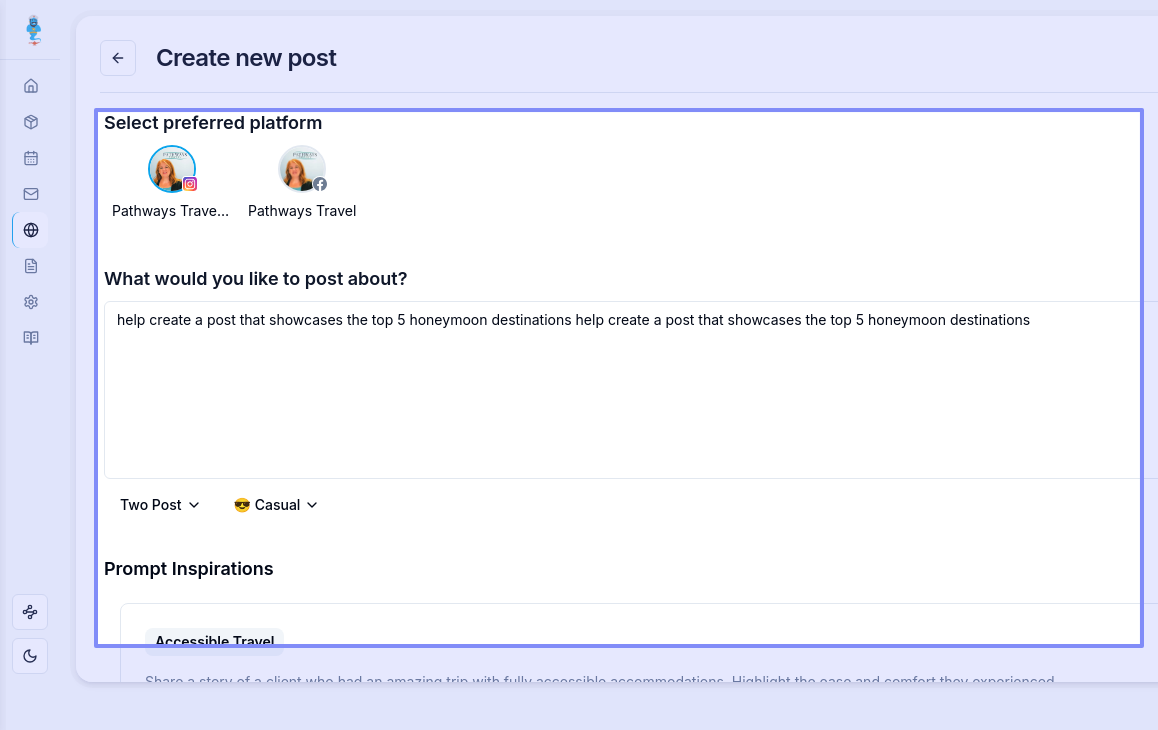Image resolution: width=1158 pixels, height=730 pixels.
Task: Toggle dark mode with moon icon
Action: [30, 656]
